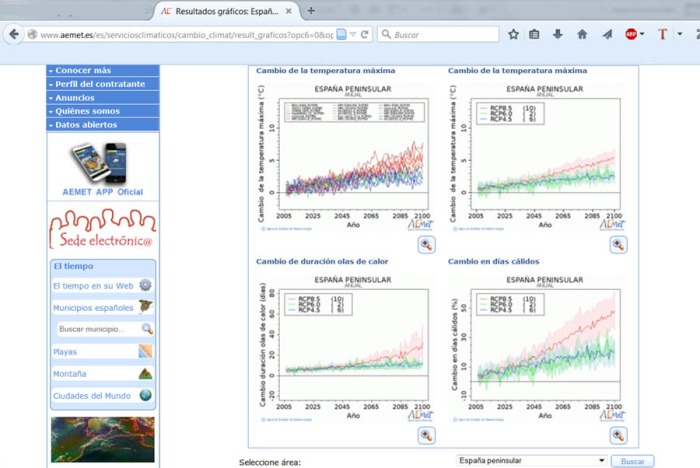Open the España peninsular area dropdown
The image size is (700, 468).
point(530,461)
